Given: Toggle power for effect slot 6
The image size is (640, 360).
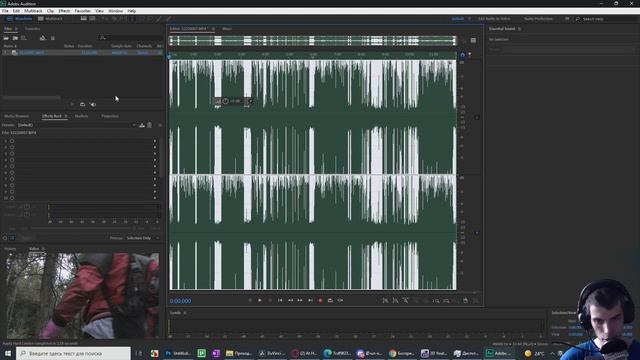Looking at the screenshot, I should click(x=12, y=173).
